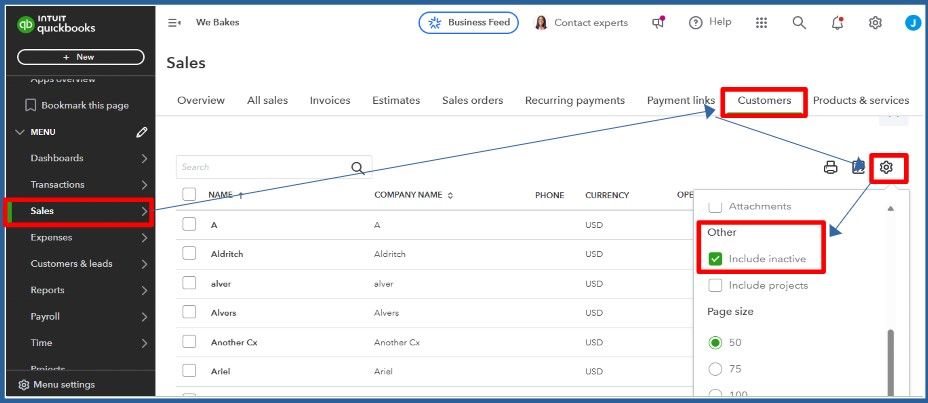This screenshot has height=403, width=928.
Task: Click the + New button
Action: click(x=81, y=57)
